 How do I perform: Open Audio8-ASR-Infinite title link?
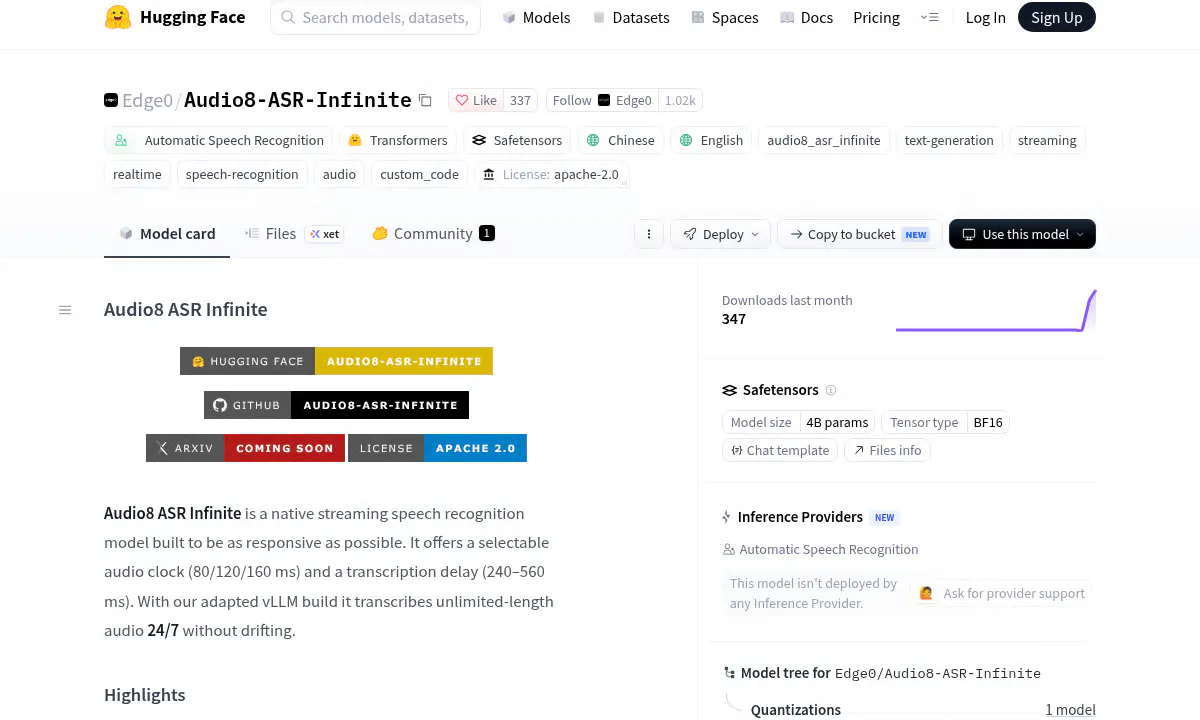[x=298, y=100]
